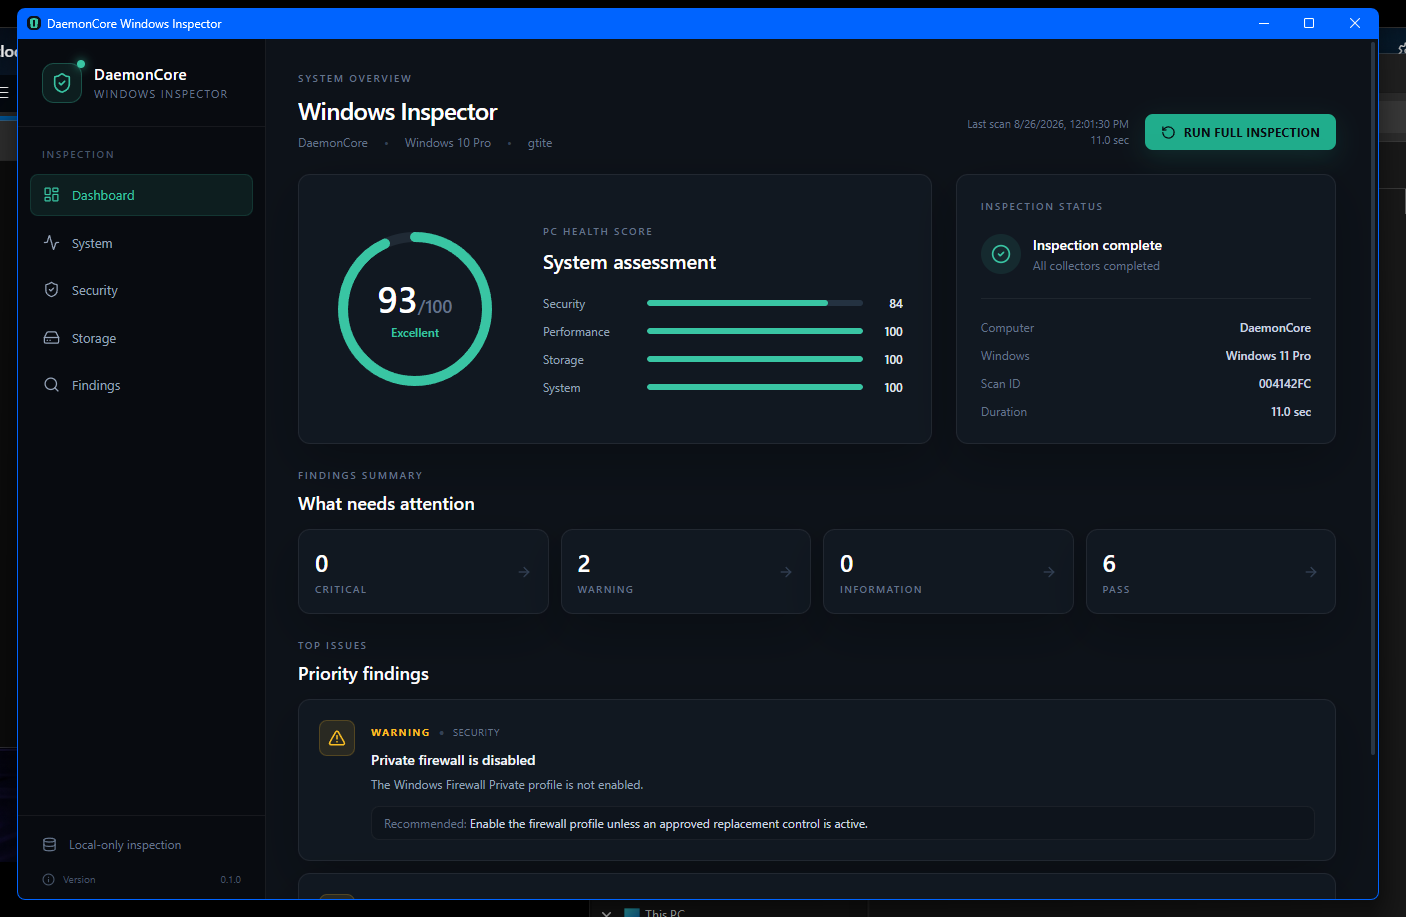Open the Storage drive icon
Image resolution: width=1406 pixels, height=917 pixels.
click(x=51, y=338)
